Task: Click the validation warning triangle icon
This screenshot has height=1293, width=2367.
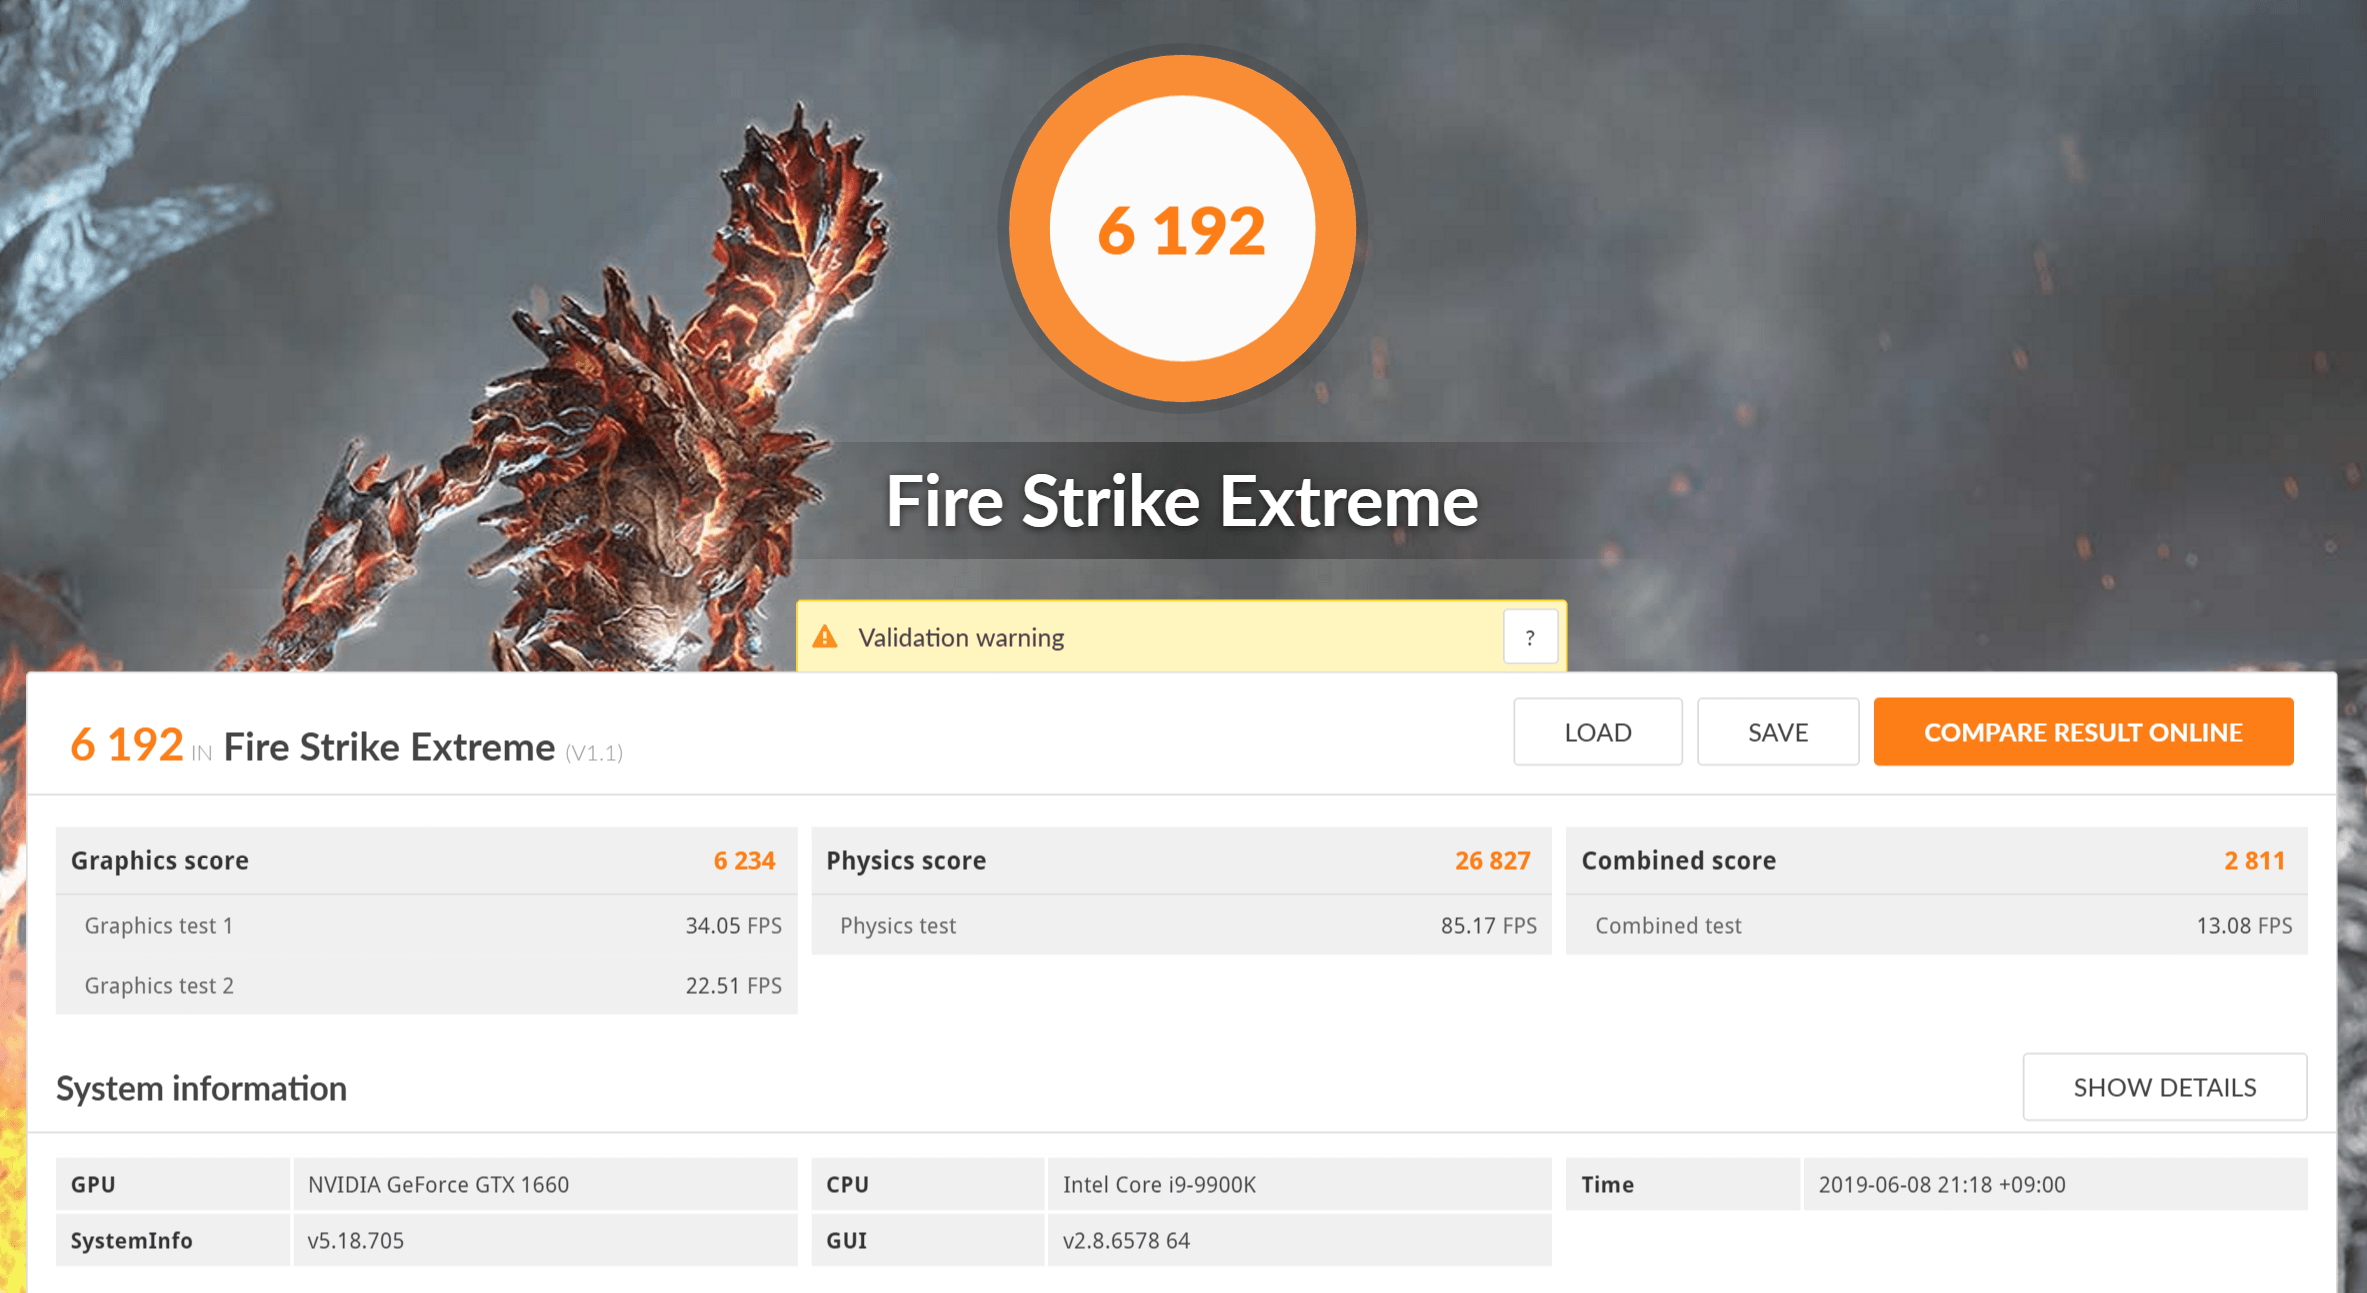Action: [825, 637]
